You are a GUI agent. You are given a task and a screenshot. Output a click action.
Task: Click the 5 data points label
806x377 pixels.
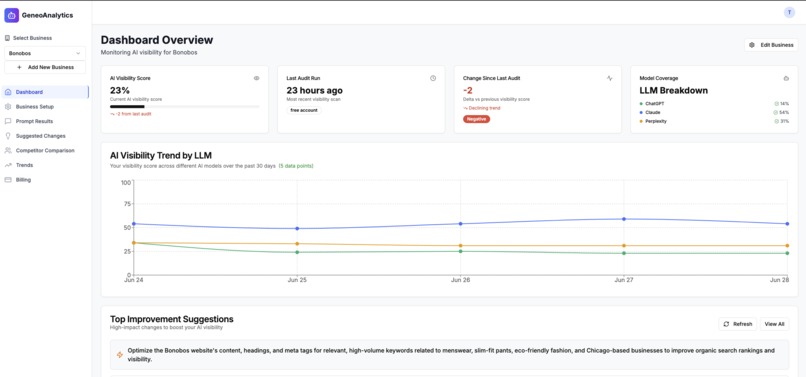tap(296, 166)
